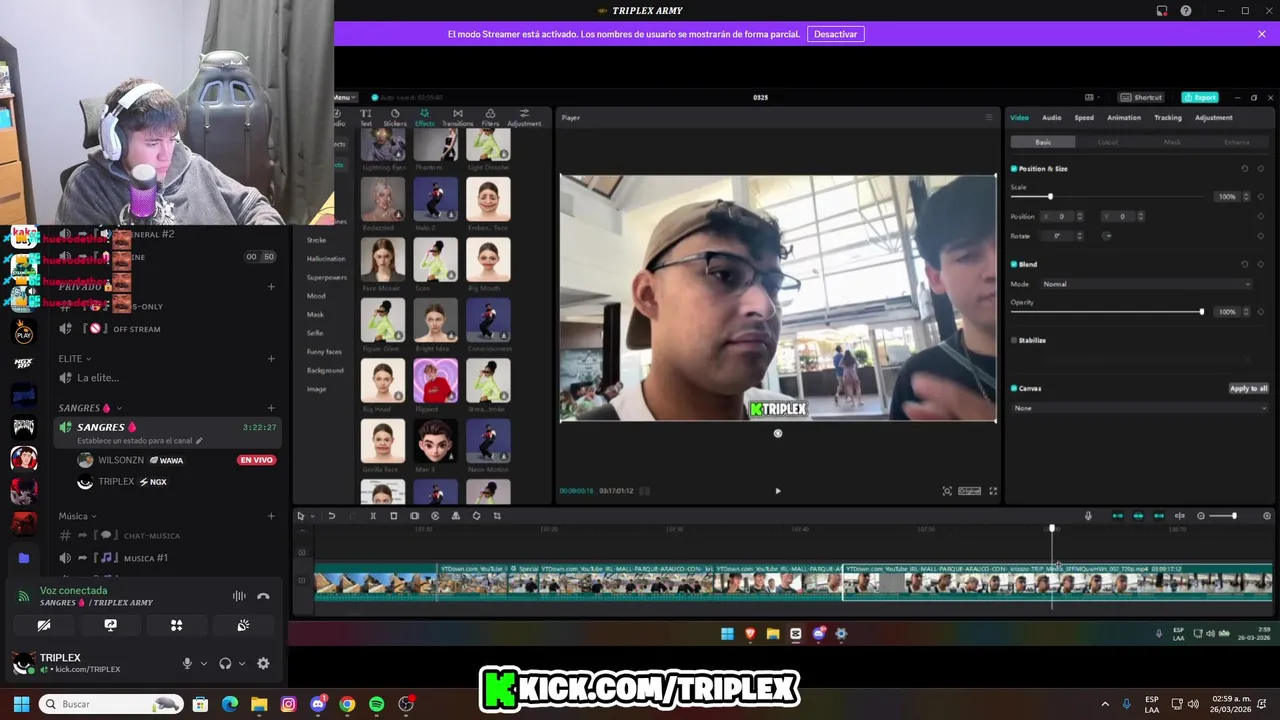This screenshot has height=720, width=1280.
Task: Click the Scale slider handle
Action: 1050,196
